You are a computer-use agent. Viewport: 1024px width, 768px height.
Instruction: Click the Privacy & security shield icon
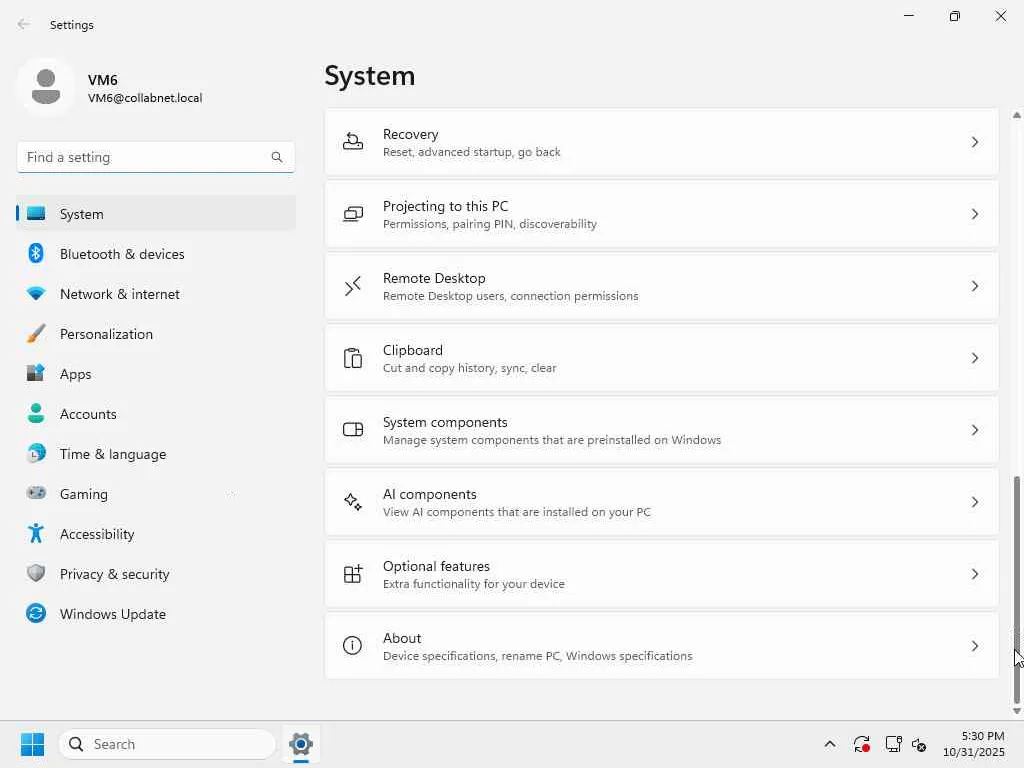[x=36, y=573]
